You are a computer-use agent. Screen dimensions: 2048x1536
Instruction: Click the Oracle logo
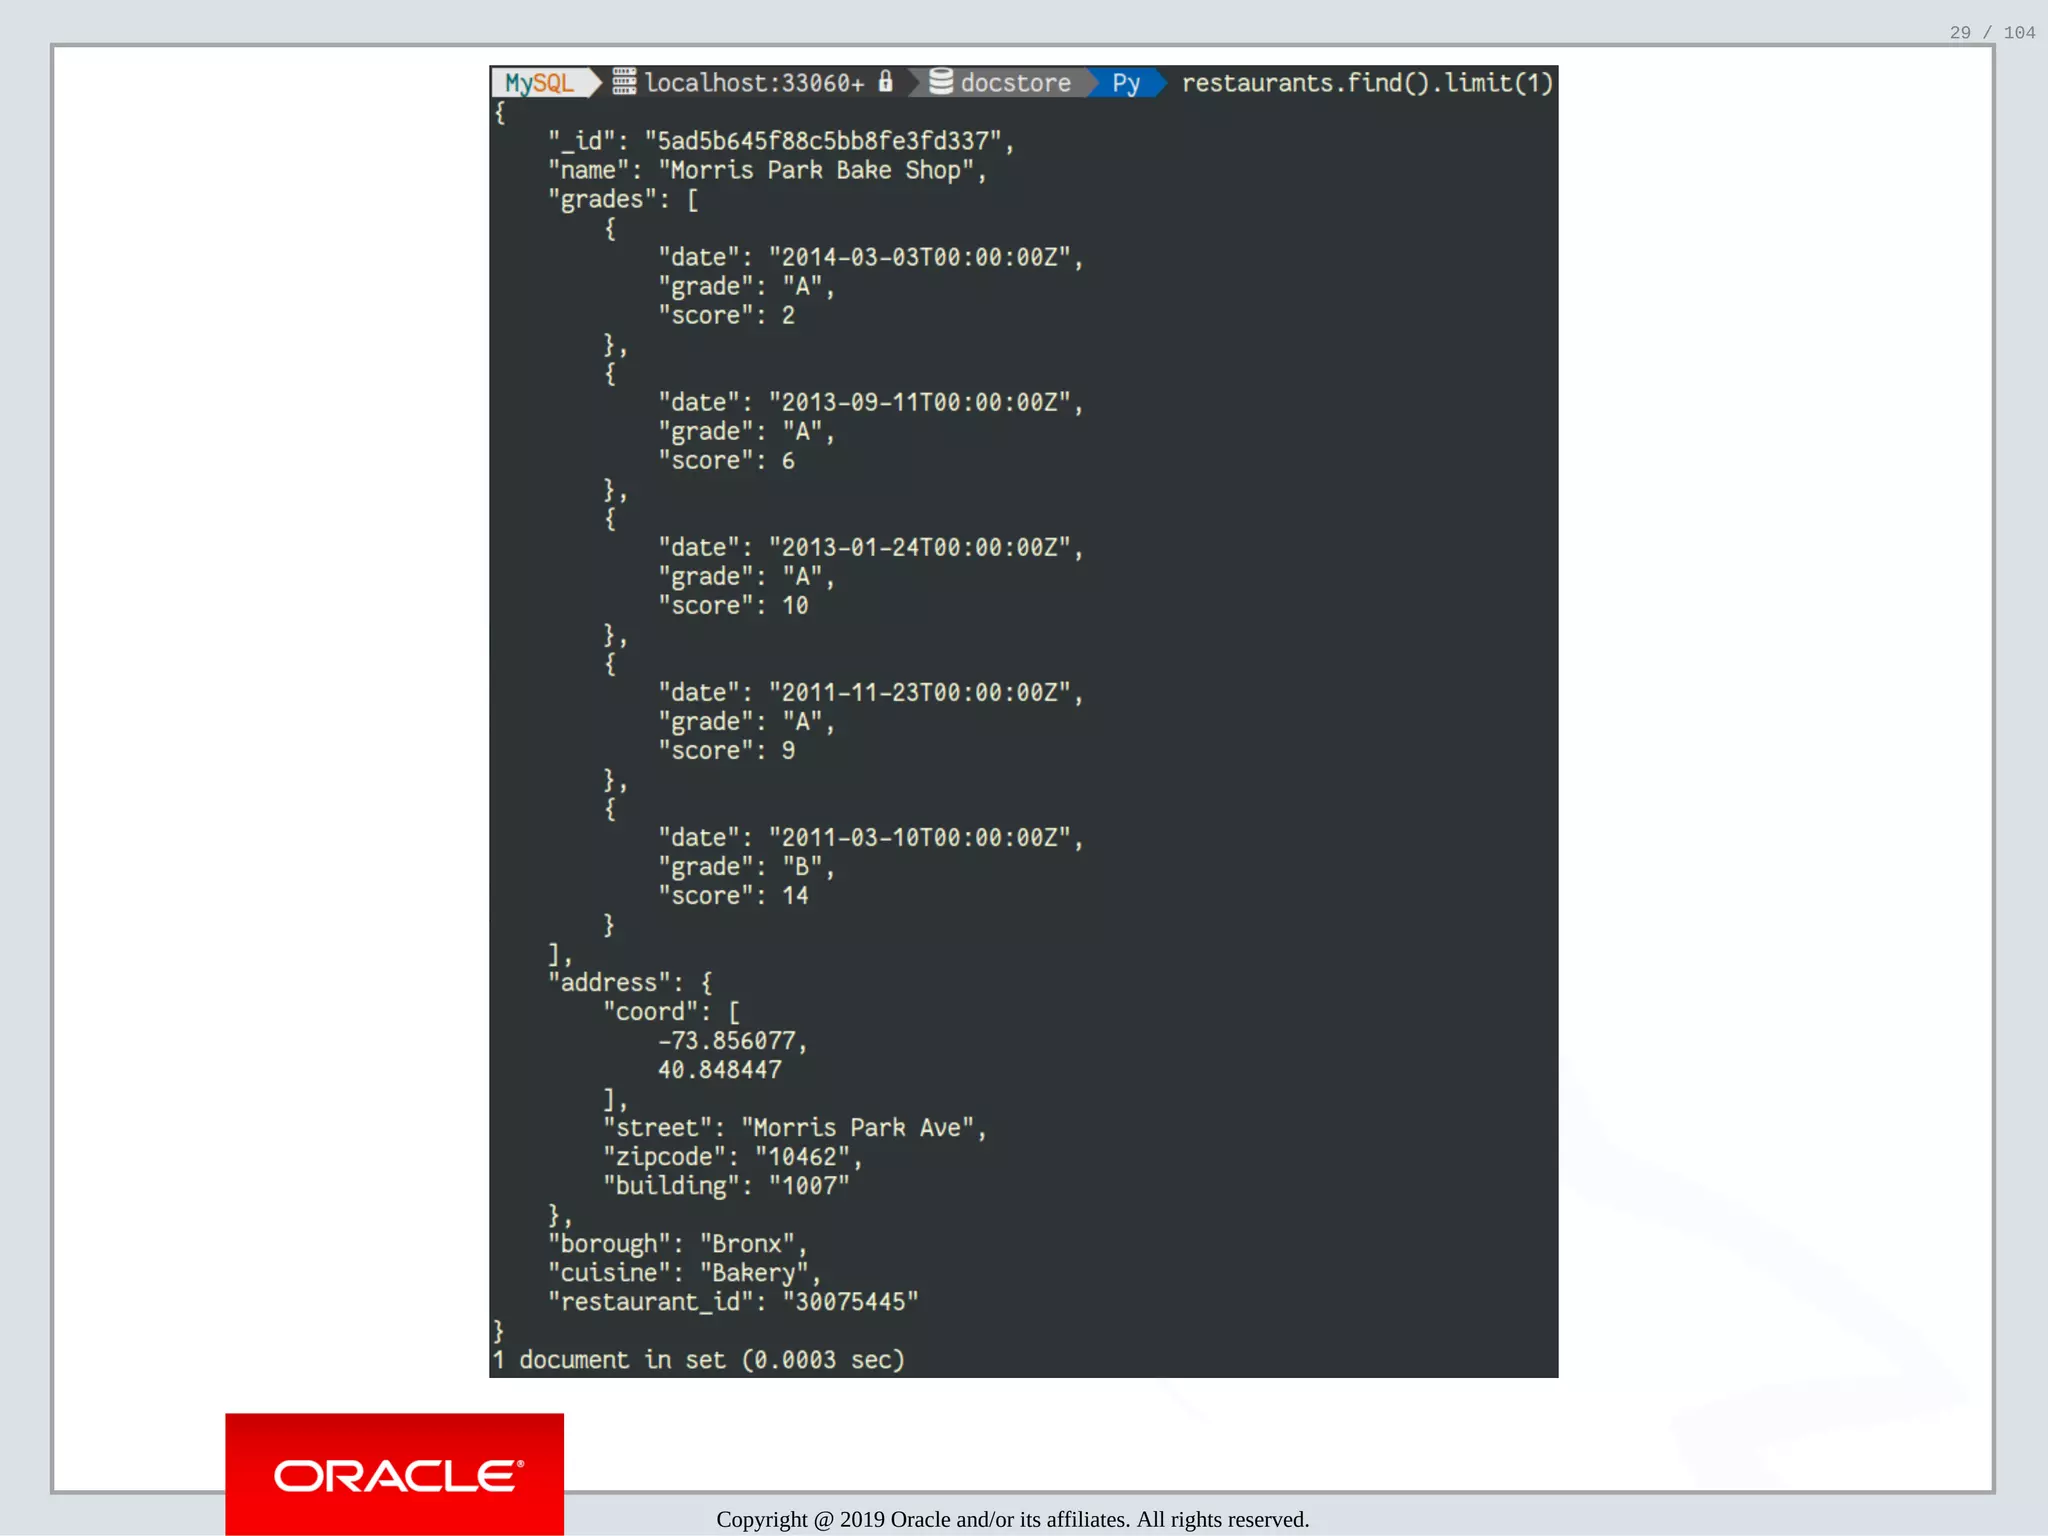(x=395, y=1476)
